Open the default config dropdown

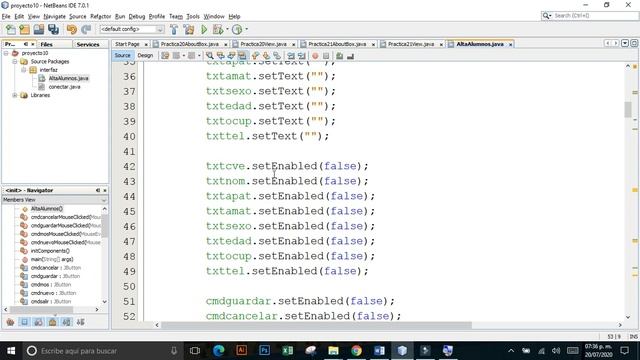(x=160, y=29)
